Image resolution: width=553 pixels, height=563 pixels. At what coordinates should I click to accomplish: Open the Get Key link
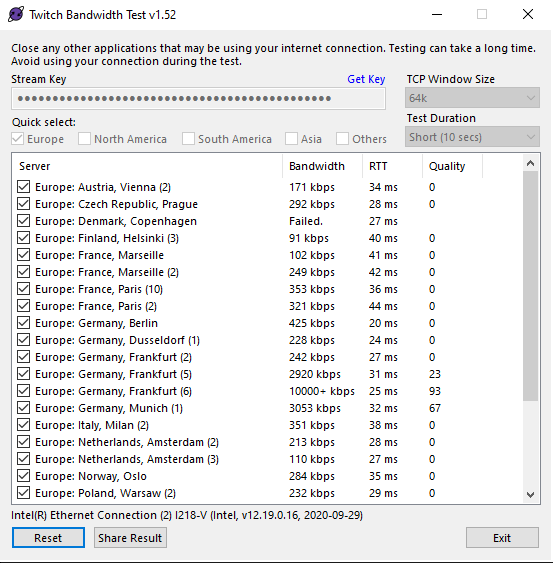coord(366,79)
